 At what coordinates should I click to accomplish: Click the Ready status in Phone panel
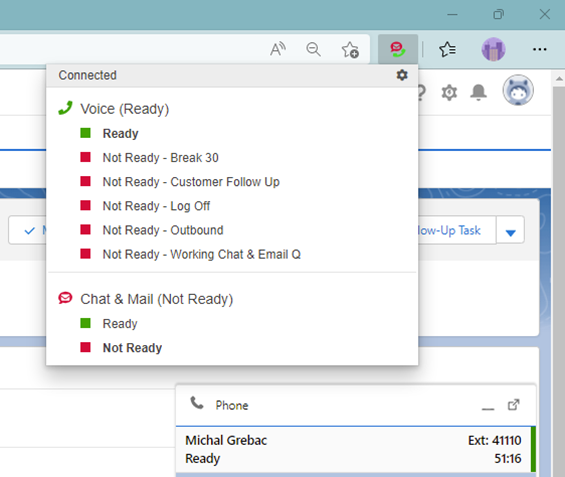coord(203,458)
